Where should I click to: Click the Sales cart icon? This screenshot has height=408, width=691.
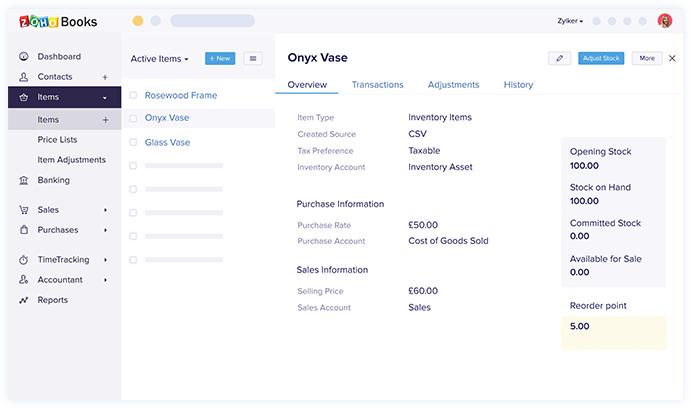point(24,210)
